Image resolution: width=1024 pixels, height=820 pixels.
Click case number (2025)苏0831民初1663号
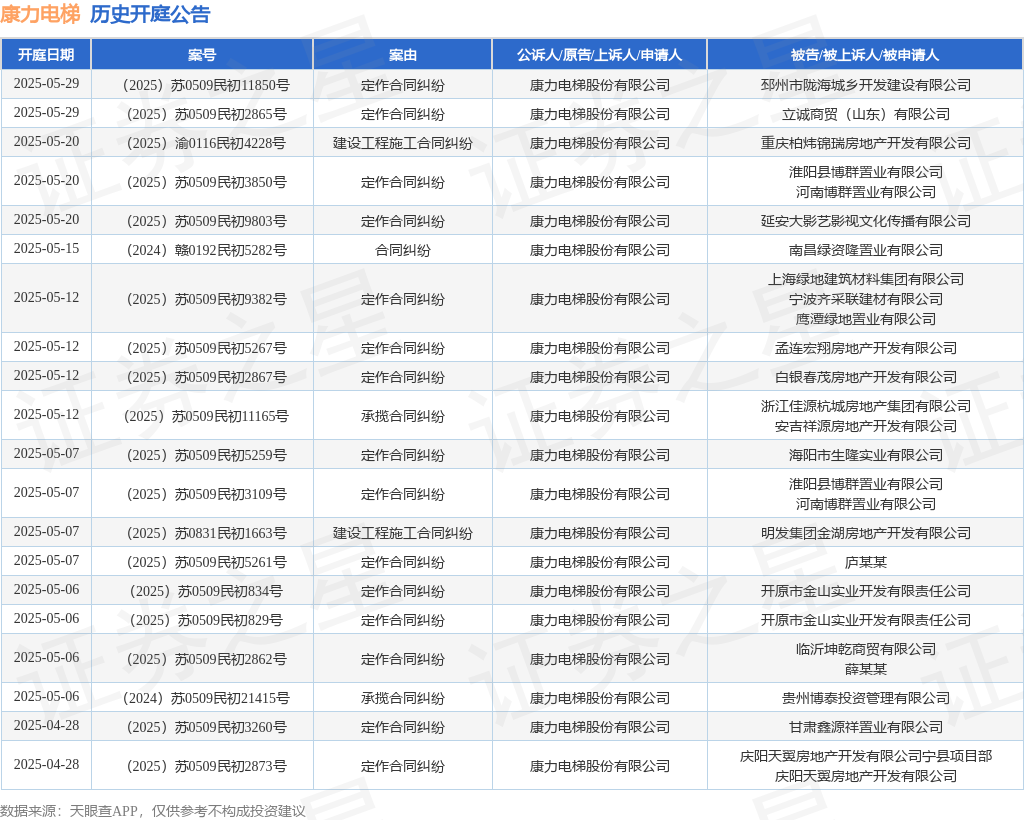(206, 533)
